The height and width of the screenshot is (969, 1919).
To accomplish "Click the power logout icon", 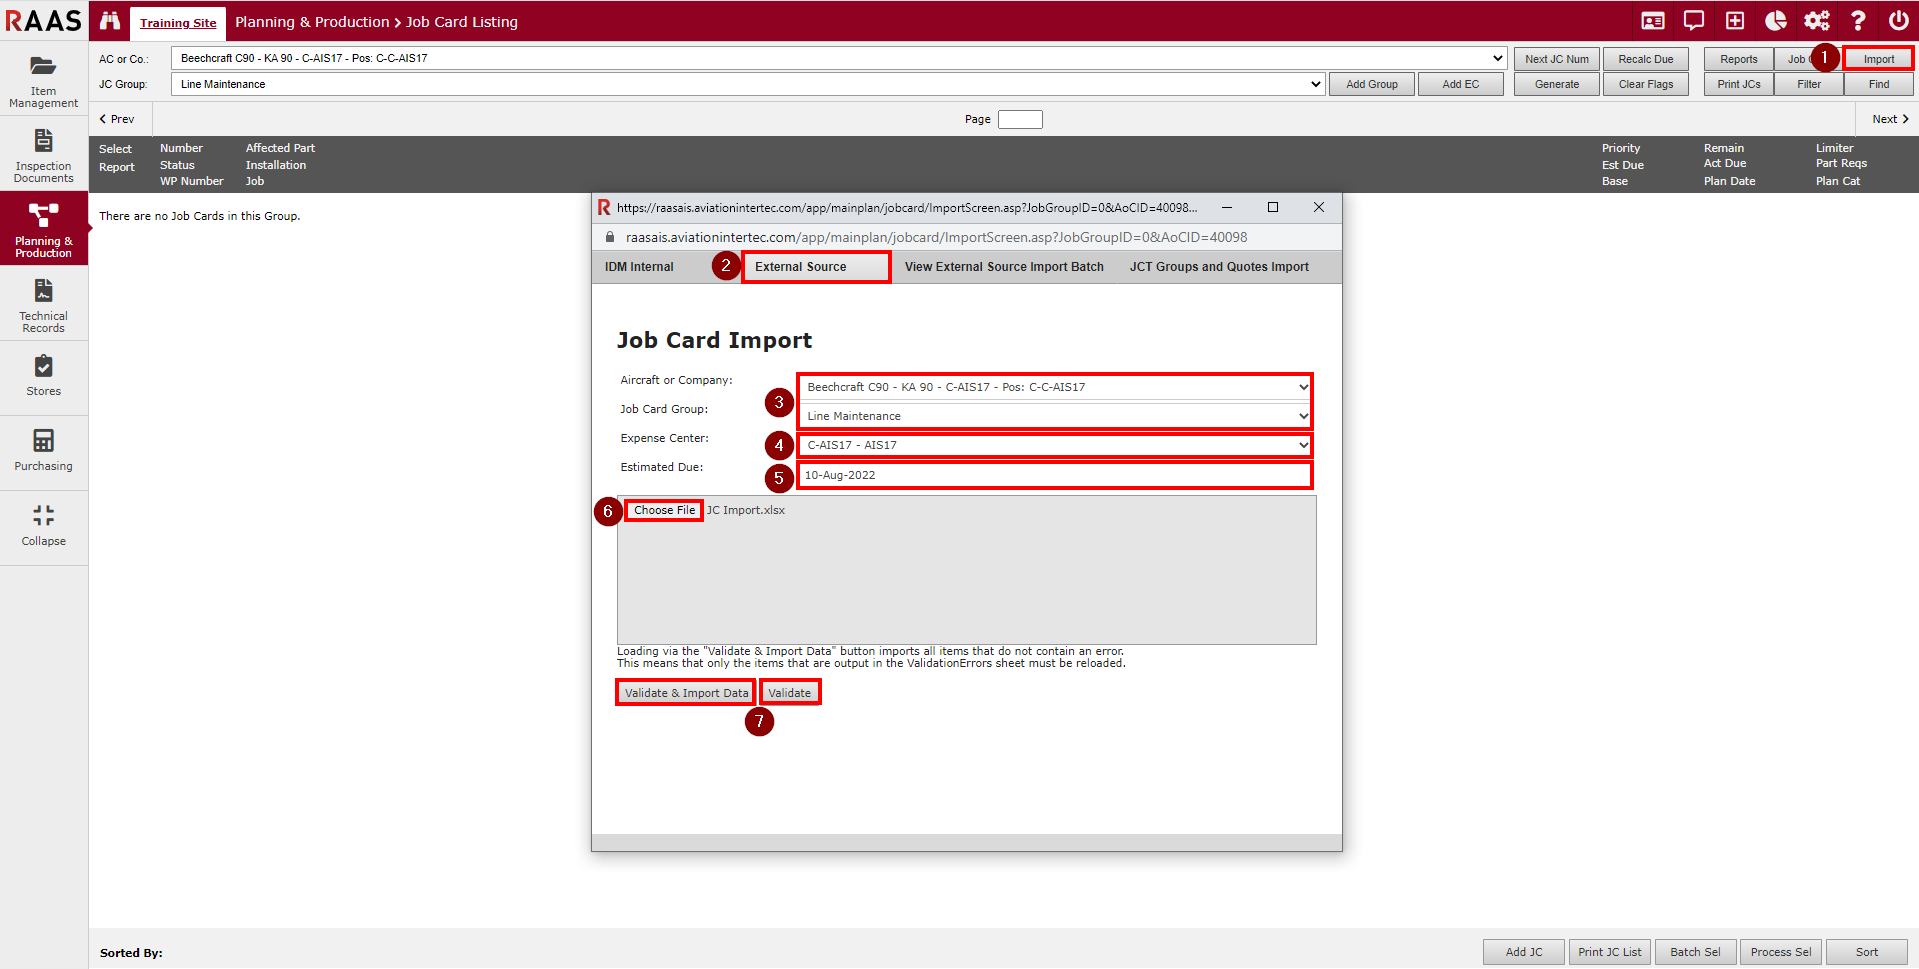I will point(1898,21).
